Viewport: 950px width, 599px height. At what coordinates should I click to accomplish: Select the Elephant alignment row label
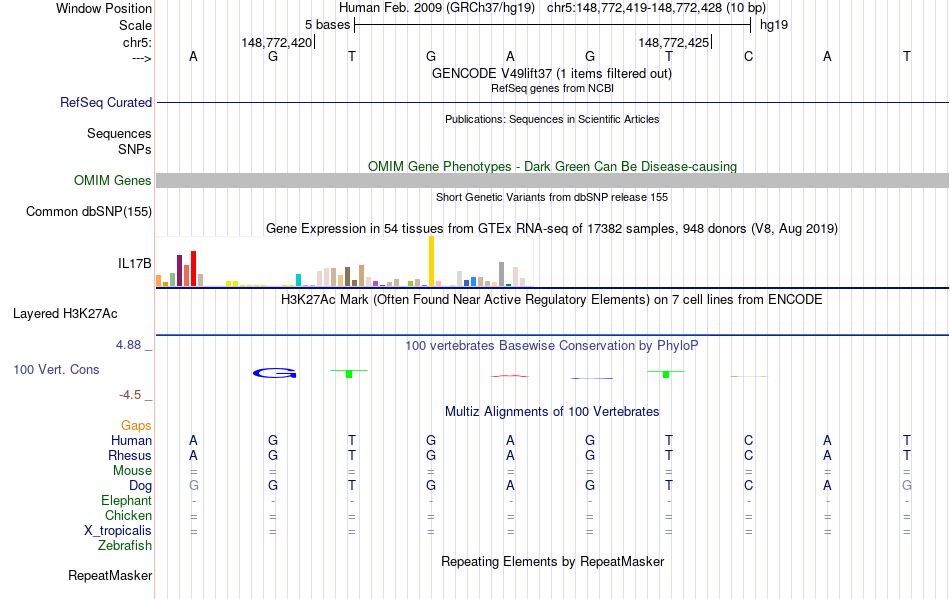pos(126,500)
